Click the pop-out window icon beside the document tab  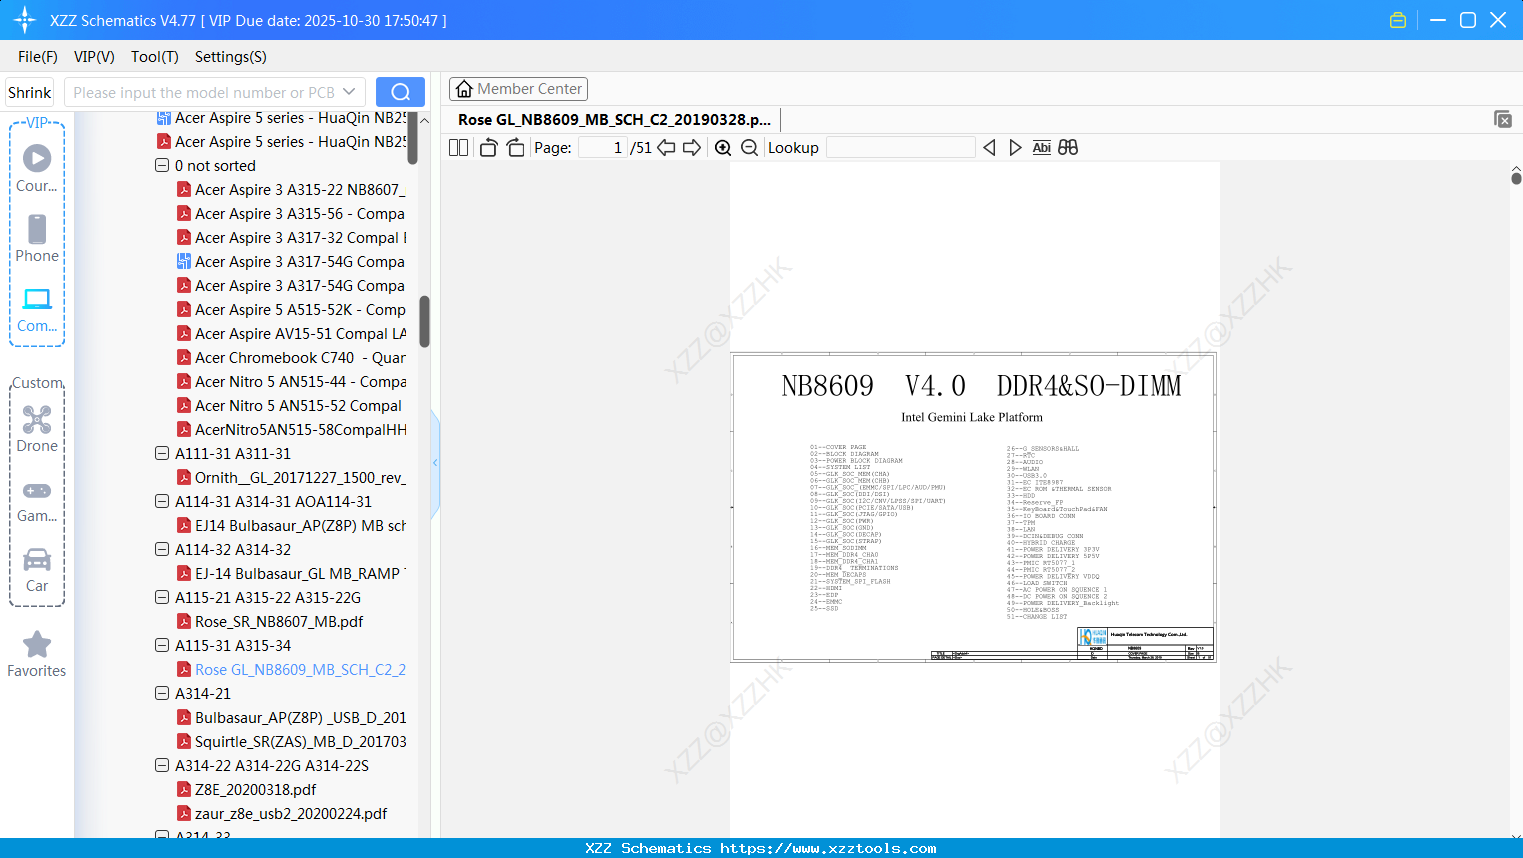[1503, 119]
